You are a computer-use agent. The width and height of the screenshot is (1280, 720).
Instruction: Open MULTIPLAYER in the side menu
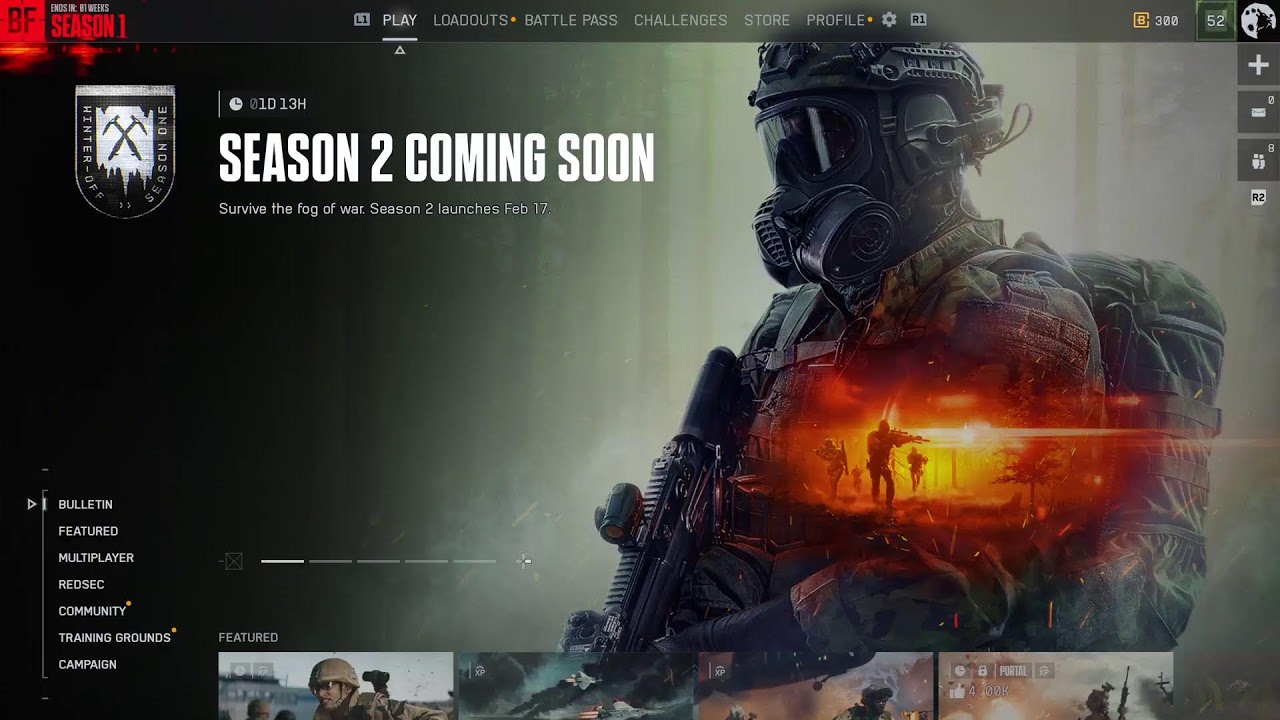point(96,558)
